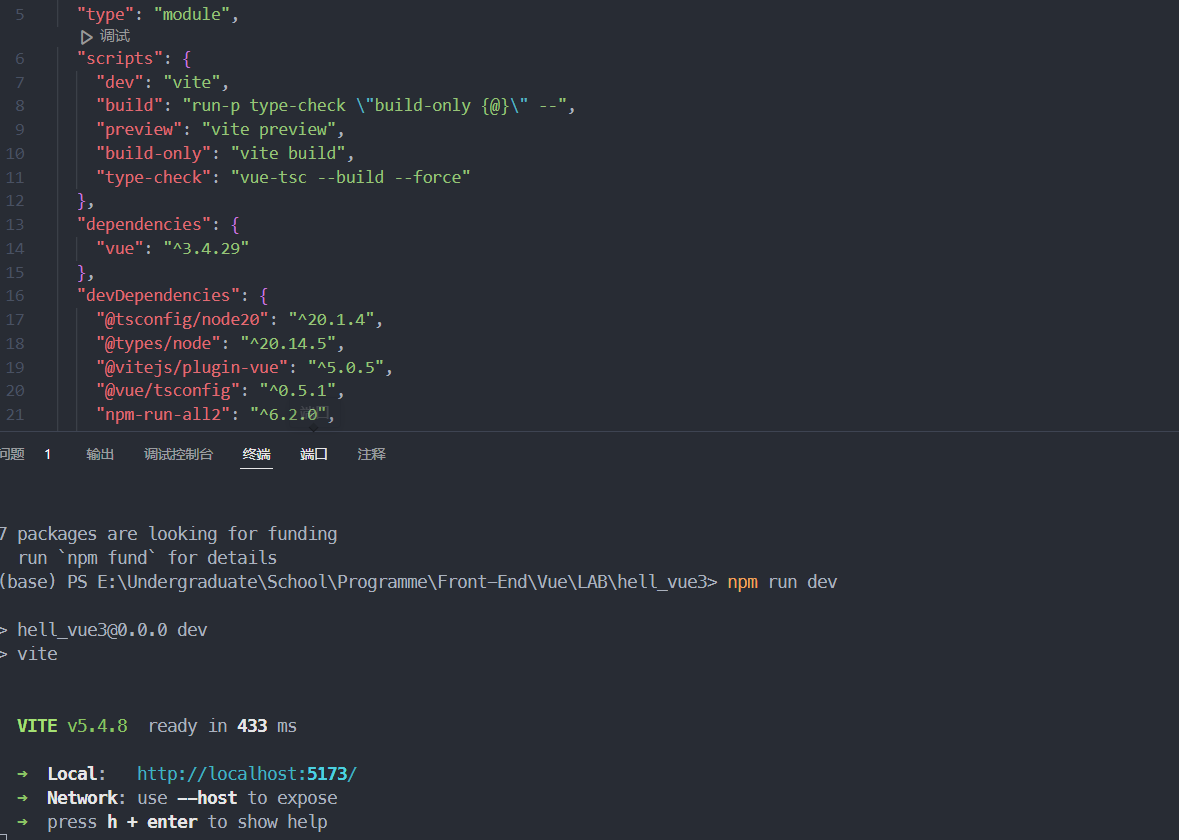Click the "scripts" key in the editor

pyautogui.click(x=120, y=59)
